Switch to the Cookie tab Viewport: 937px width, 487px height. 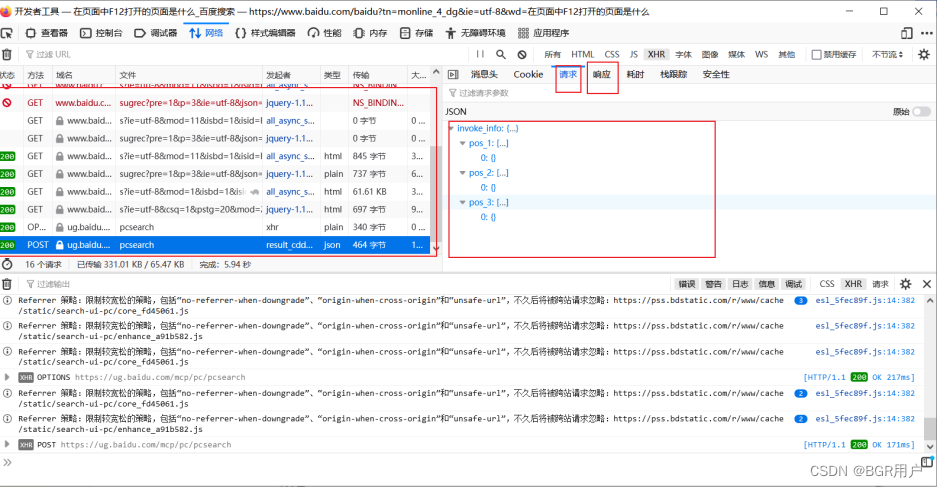(528, 75)
